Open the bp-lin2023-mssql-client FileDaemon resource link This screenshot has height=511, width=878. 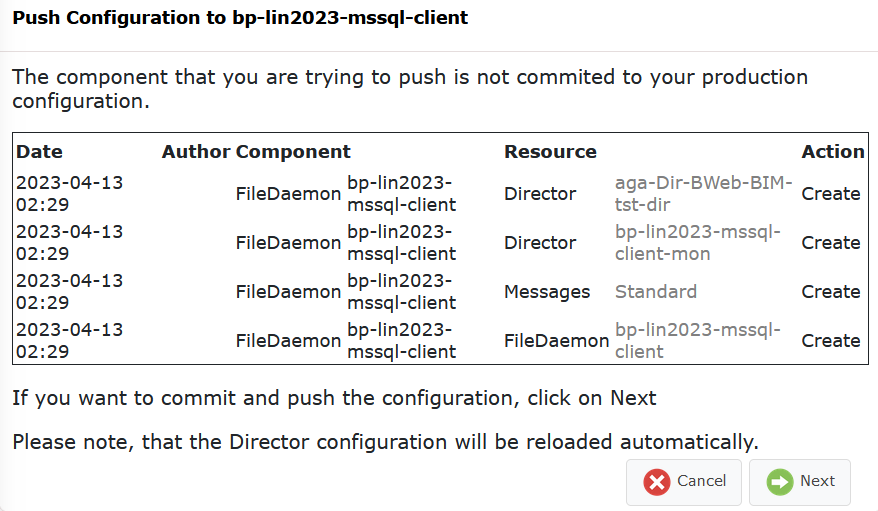click(698, 340)
